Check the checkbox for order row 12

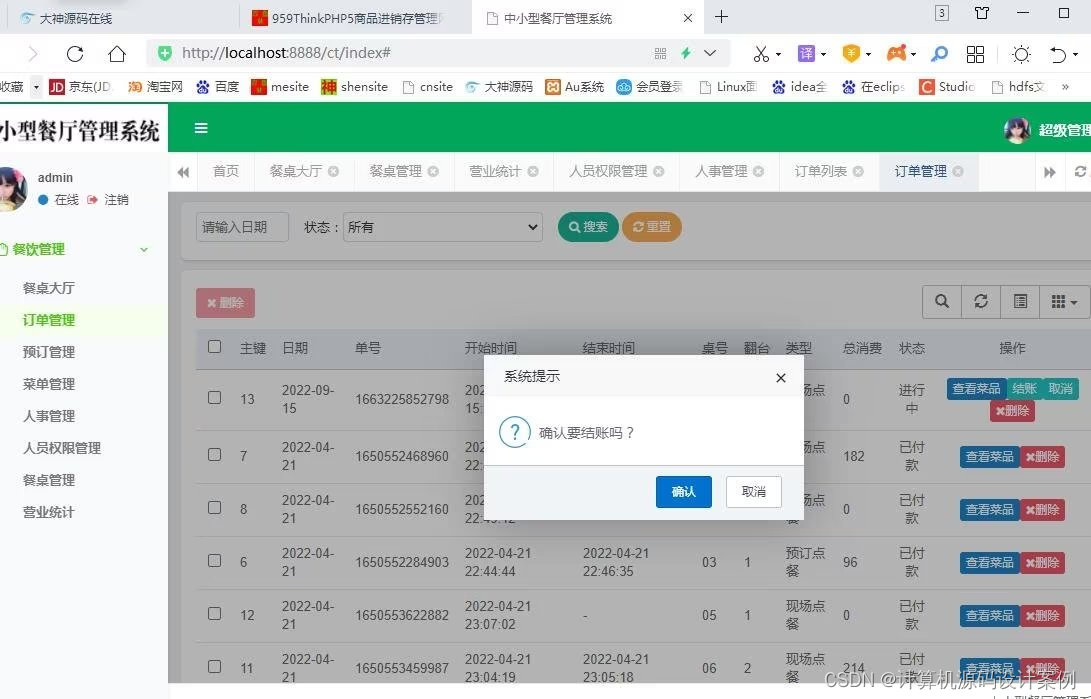pyautogui.click(x=214, y=613)
